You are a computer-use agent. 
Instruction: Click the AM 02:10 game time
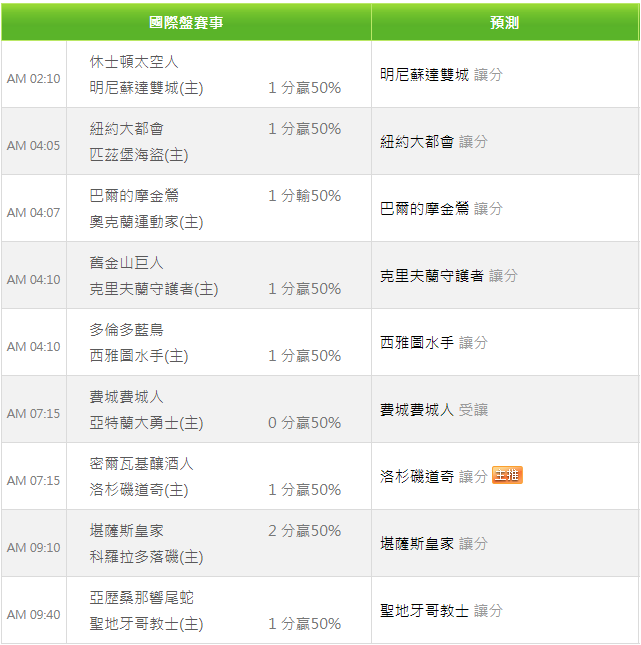(33, 79)
